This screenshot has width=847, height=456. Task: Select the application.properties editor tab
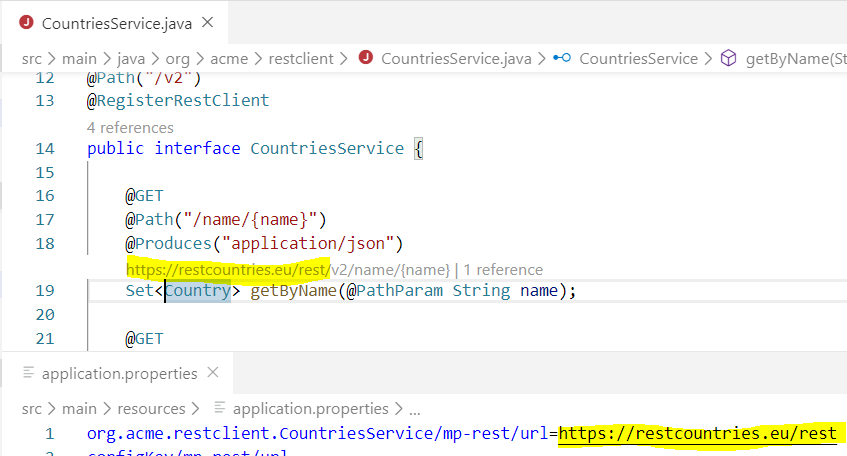(119, 373)
